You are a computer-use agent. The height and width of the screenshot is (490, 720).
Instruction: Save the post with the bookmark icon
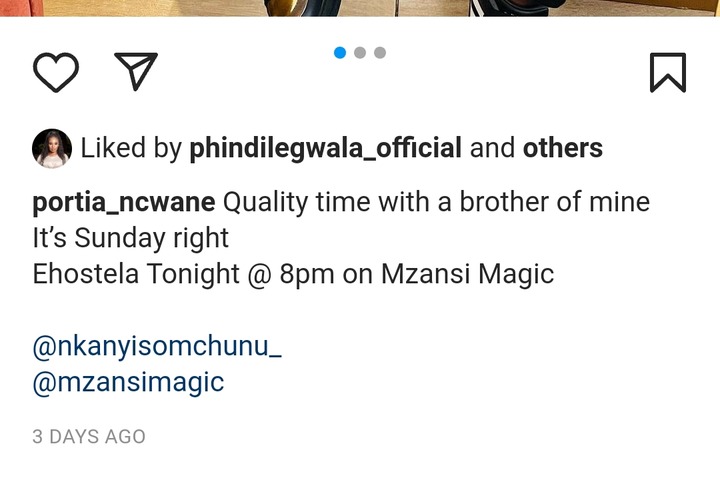(x=668, y=73)
